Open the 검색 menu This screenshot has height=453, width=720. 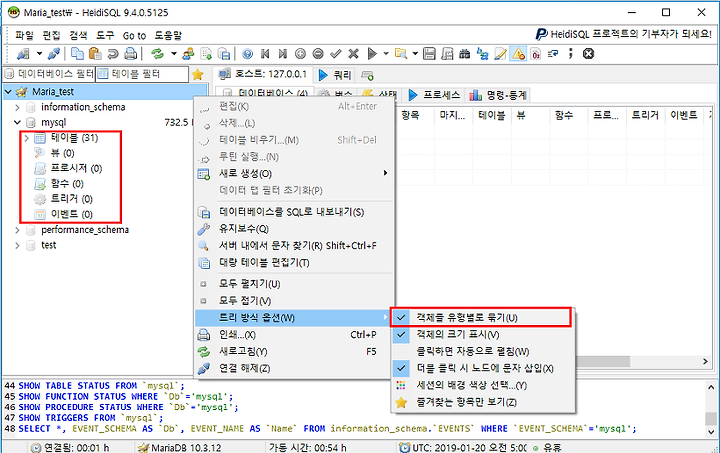[x=78, y=35]
